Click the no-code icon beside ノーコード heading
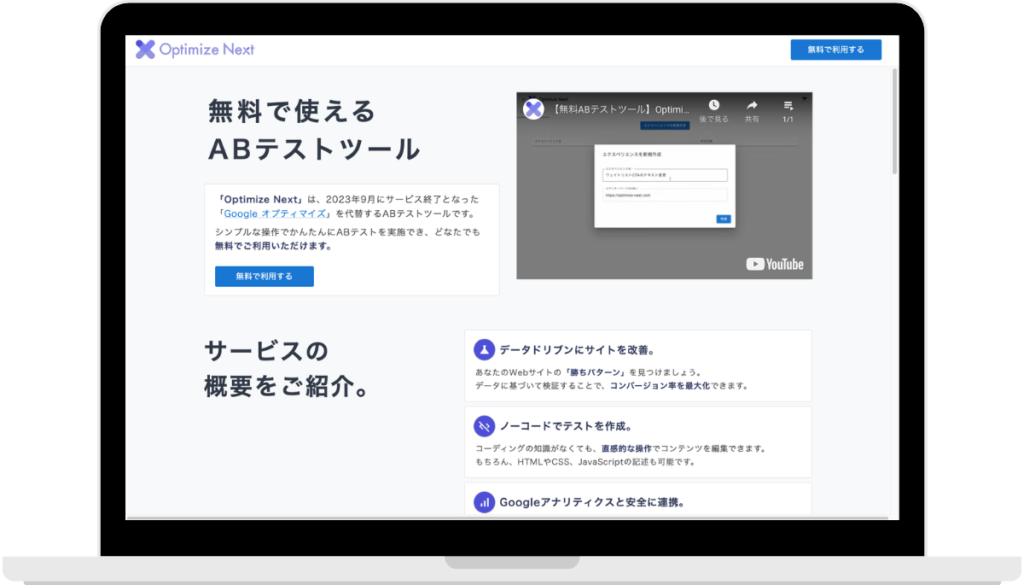The width and height of the screenshot is (1024, 585). pos(484,426)
